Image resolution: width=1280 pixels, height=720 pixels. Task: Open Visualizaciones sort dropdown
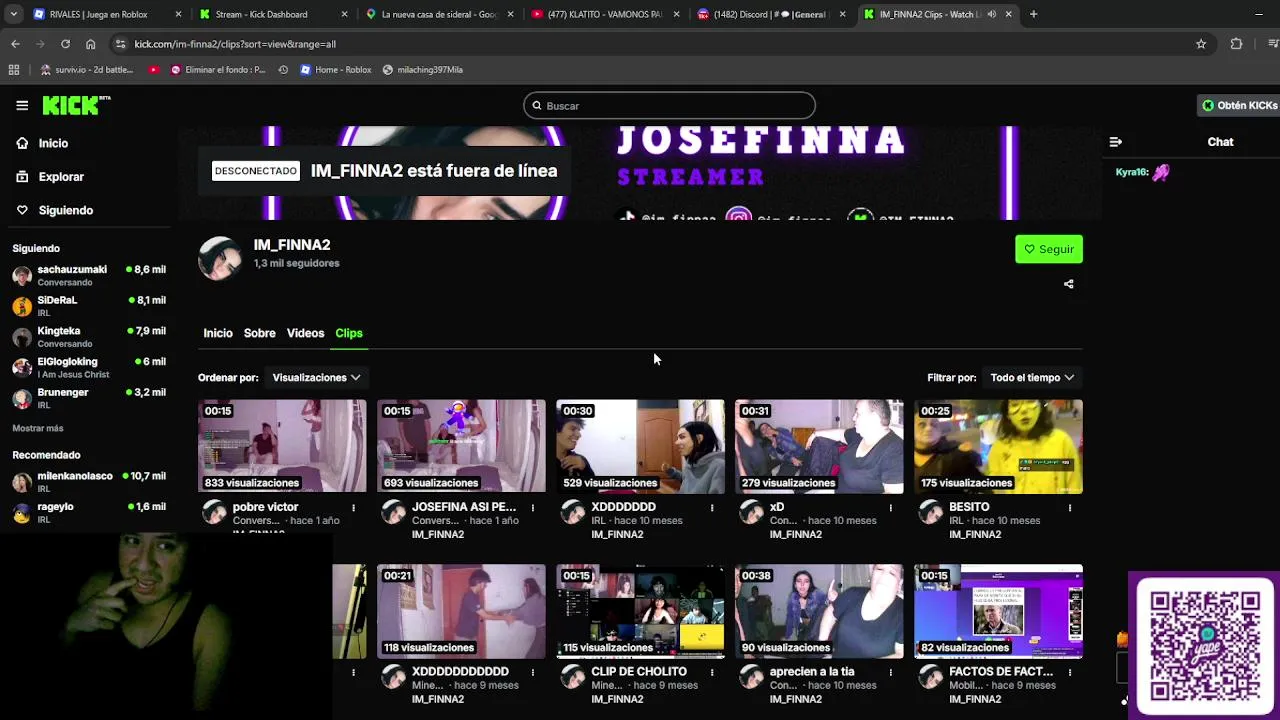click(316, 378)
